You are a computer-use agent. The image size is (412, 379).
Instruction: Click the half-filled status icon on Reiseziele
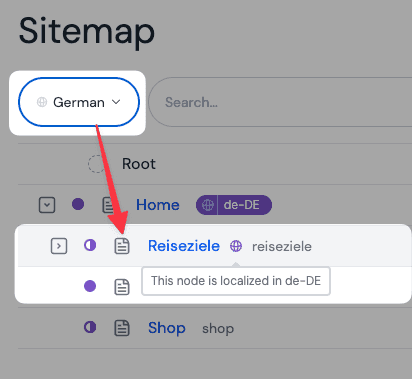[90, 245]
